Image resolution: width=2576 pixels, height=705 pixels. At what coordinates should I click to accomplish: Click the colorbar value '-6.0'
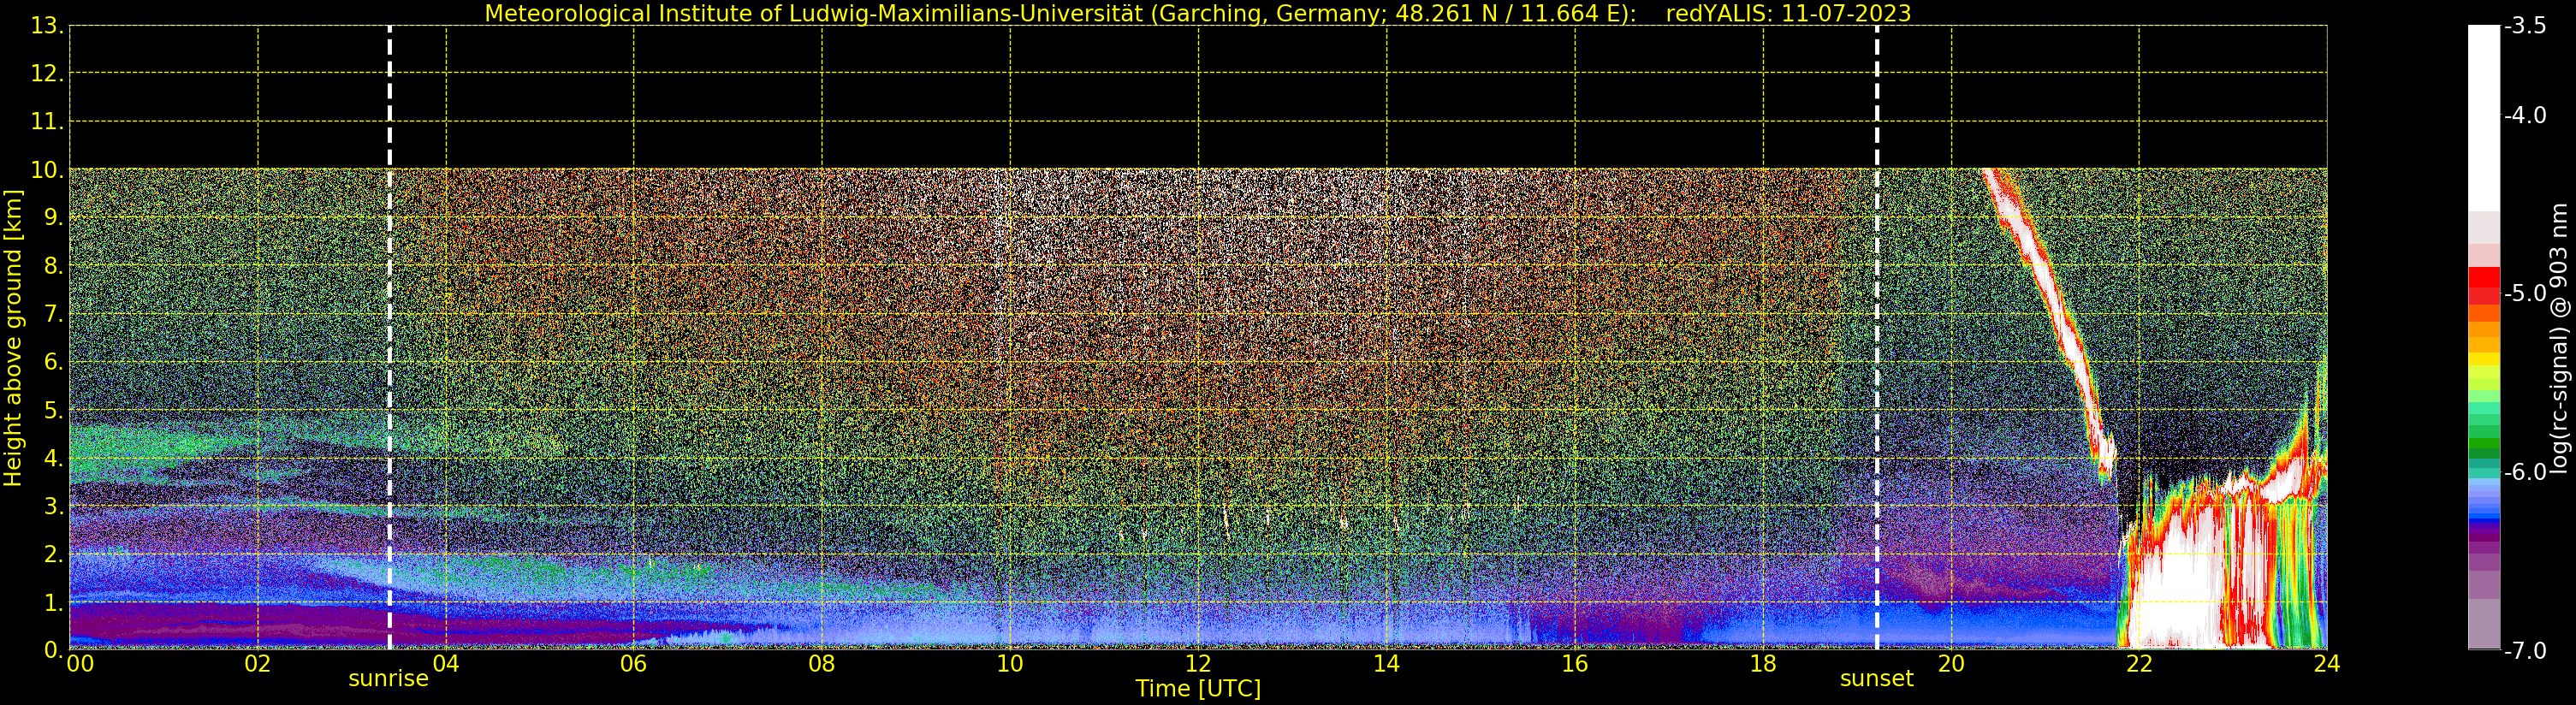point(2525,472)
